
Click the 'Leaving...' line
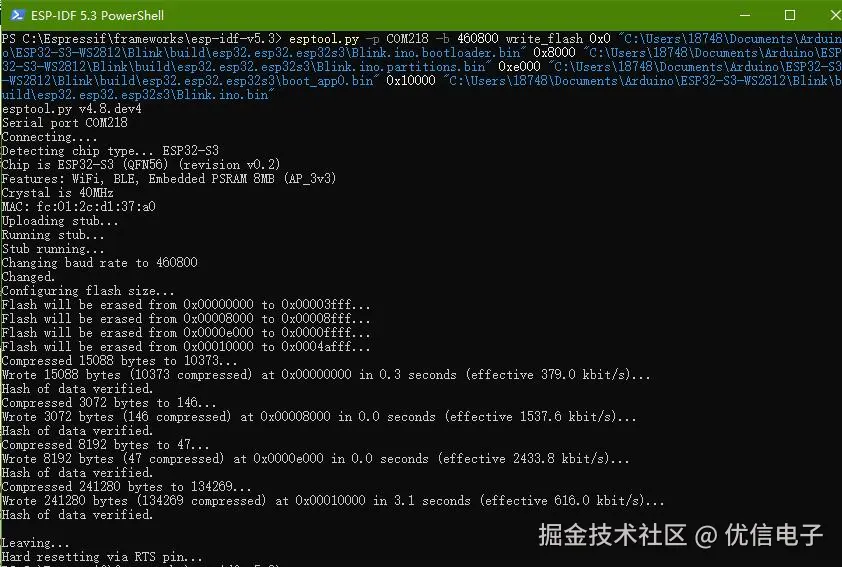tap(35, 543)
